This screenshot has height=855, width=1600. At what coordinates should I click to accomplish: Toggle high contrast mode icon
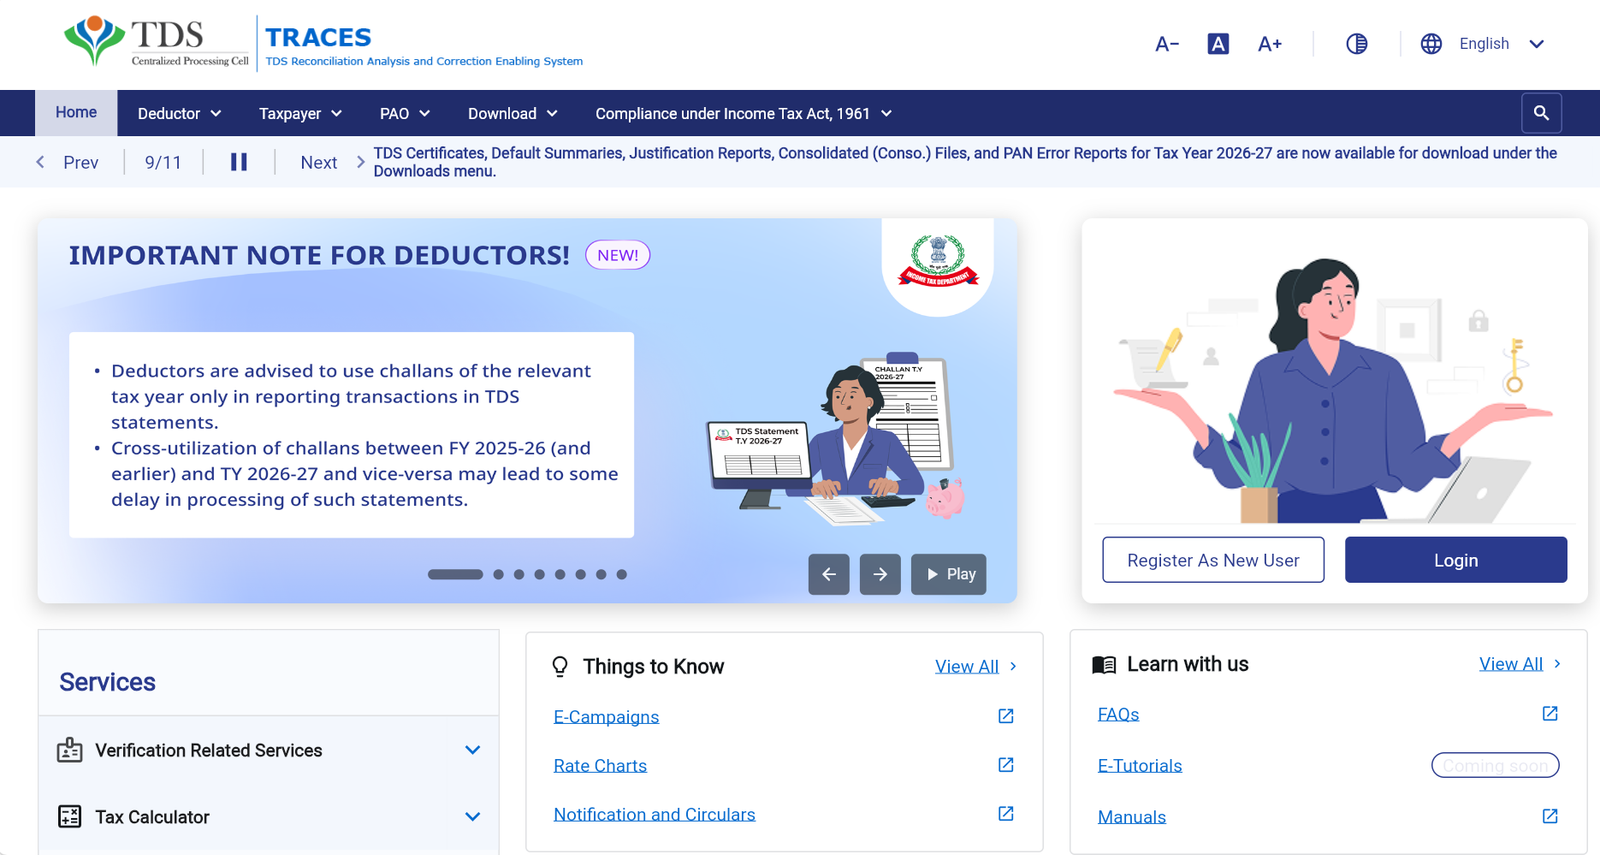click(1357, 44)
